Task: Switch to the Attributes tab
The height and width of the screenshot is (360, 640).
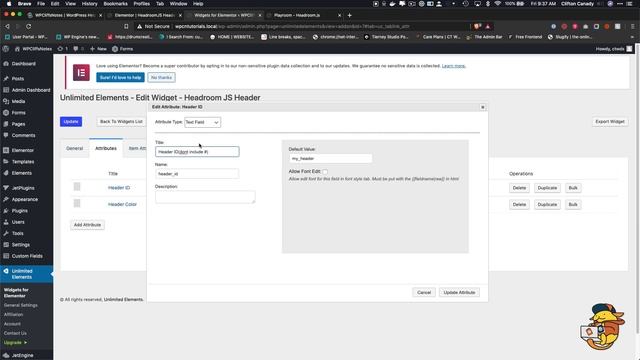Action: coord(106,148)
